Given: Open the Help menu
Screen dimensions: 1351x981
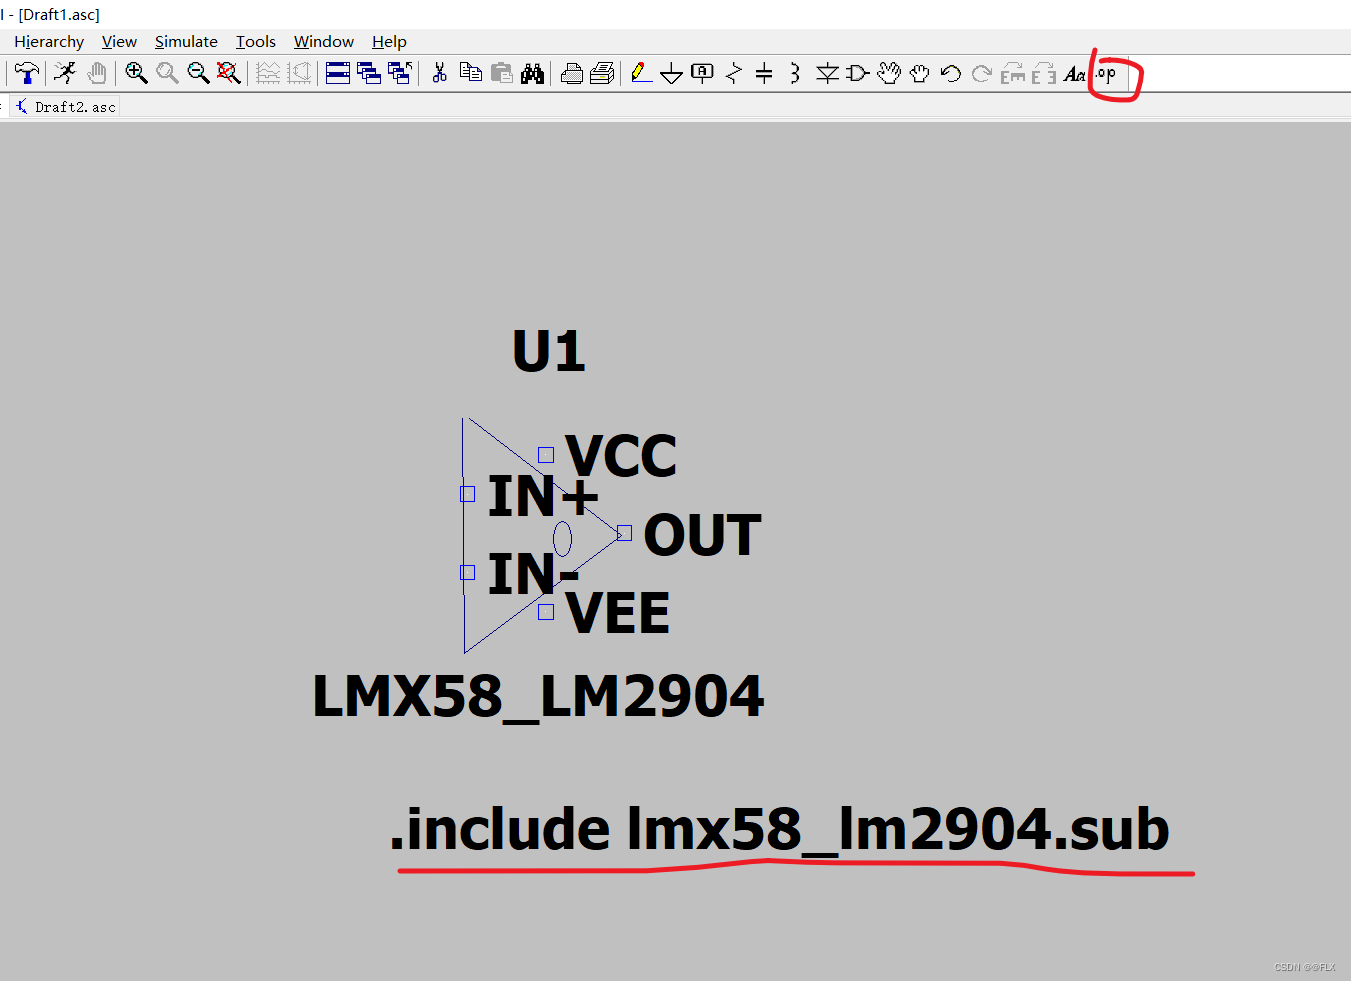Looking at the screenshot, I should [x=389, y=41].
